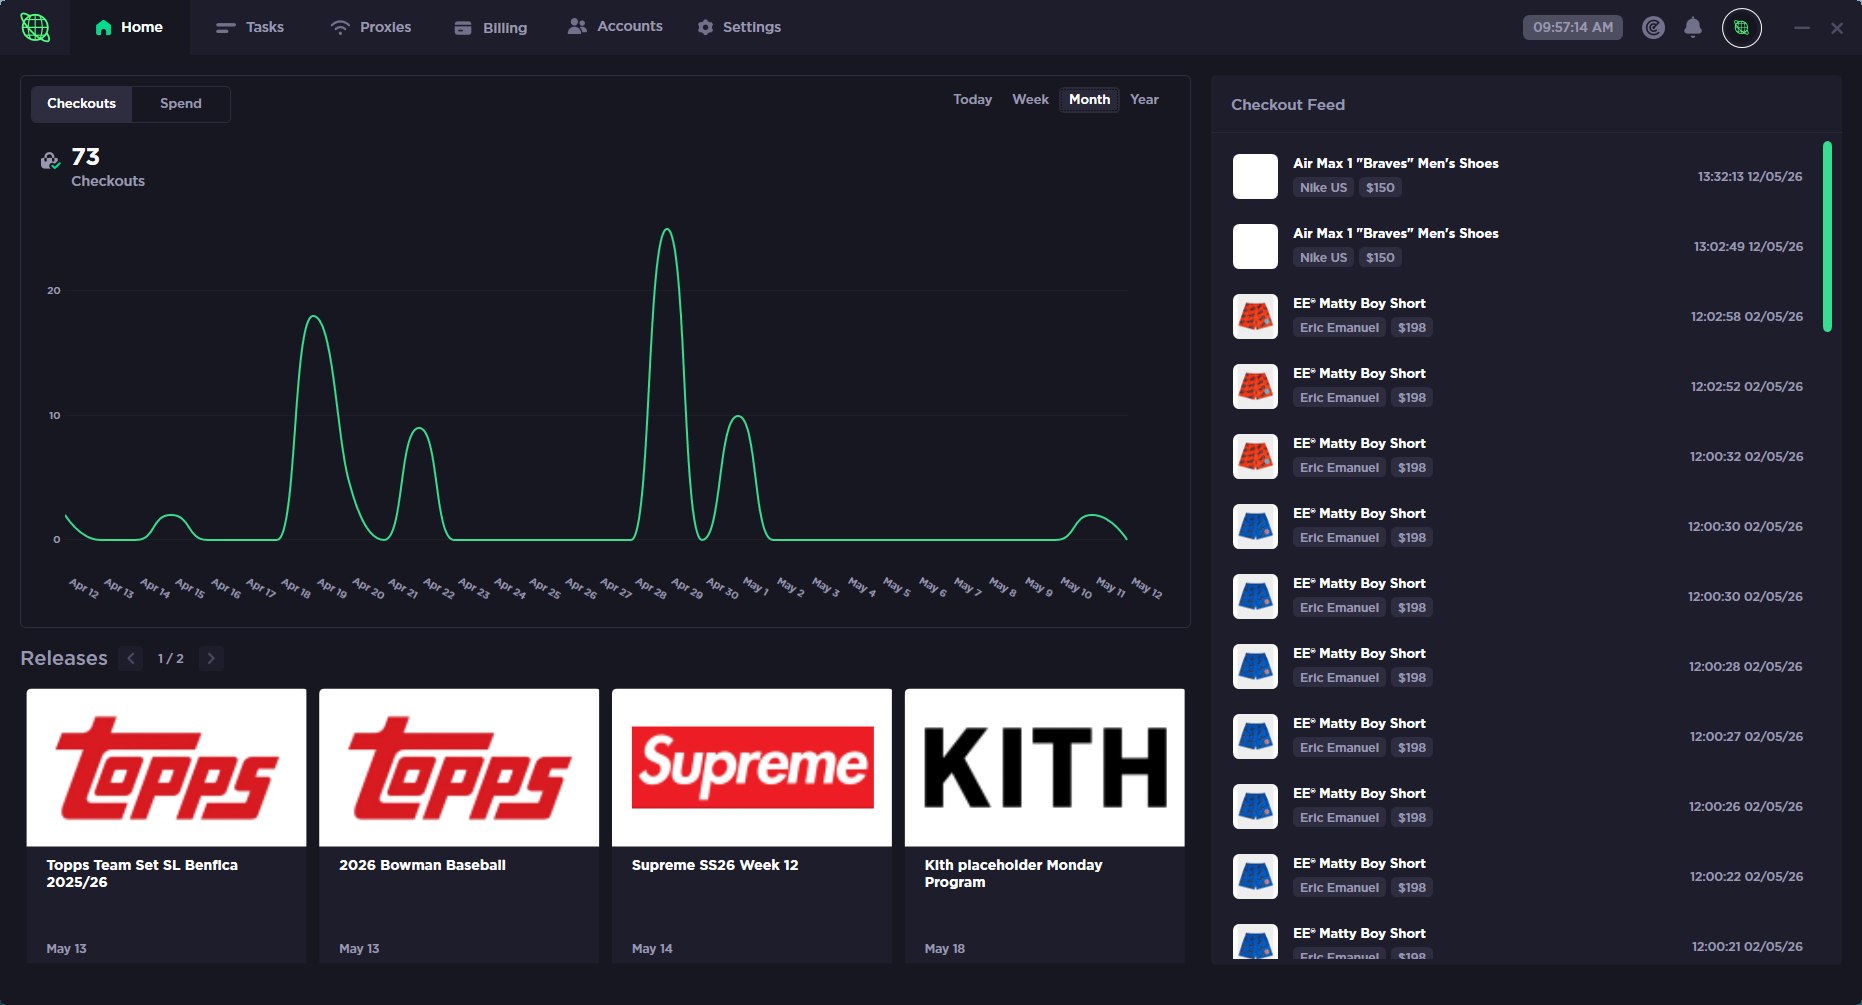Click thumbnail of the 13:02:49 Air Max checkout
Screen dimensions: 1862x1005
(1255, 247)
